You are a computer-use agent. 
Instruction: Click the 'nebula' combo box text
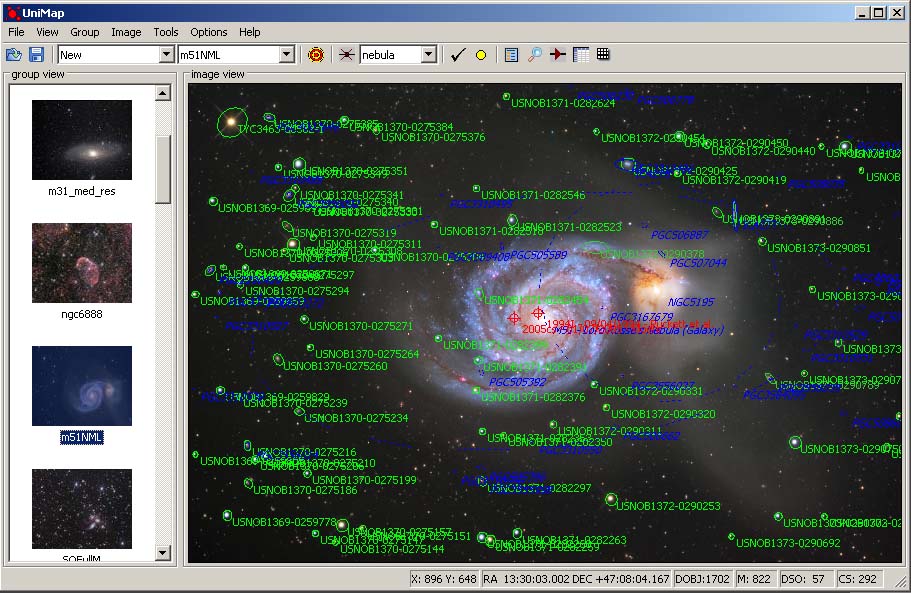click(x=390, y=55)
